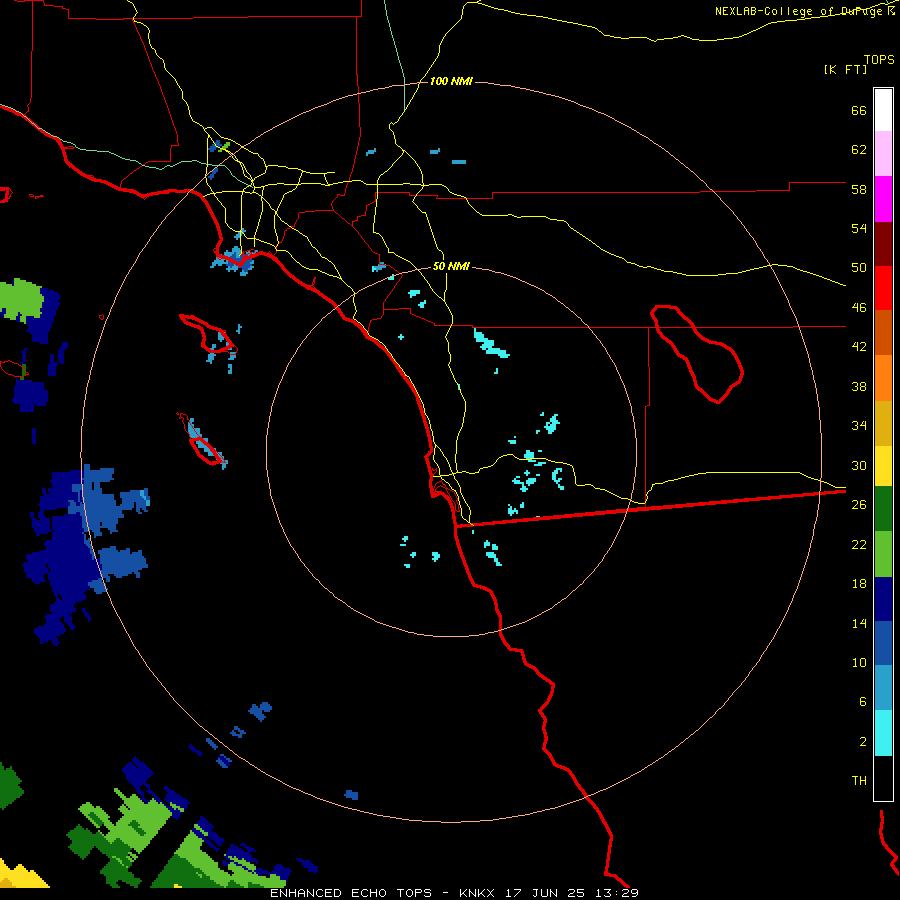Click the "NEXLAB-College of DuPage" credit text
This screenshot has height=900, width=900.
[x=800, y=11]
